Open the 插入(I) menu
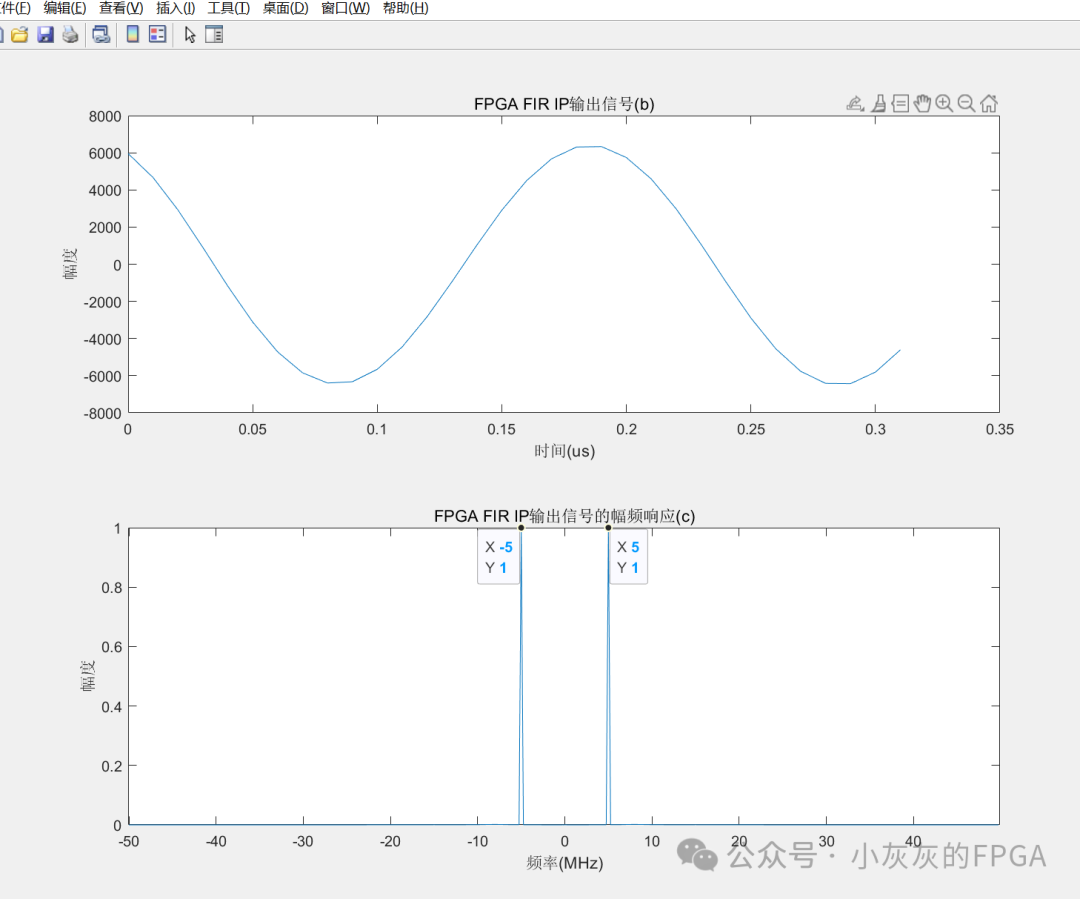Screen dimensions: 1080x899 point(176,8)
